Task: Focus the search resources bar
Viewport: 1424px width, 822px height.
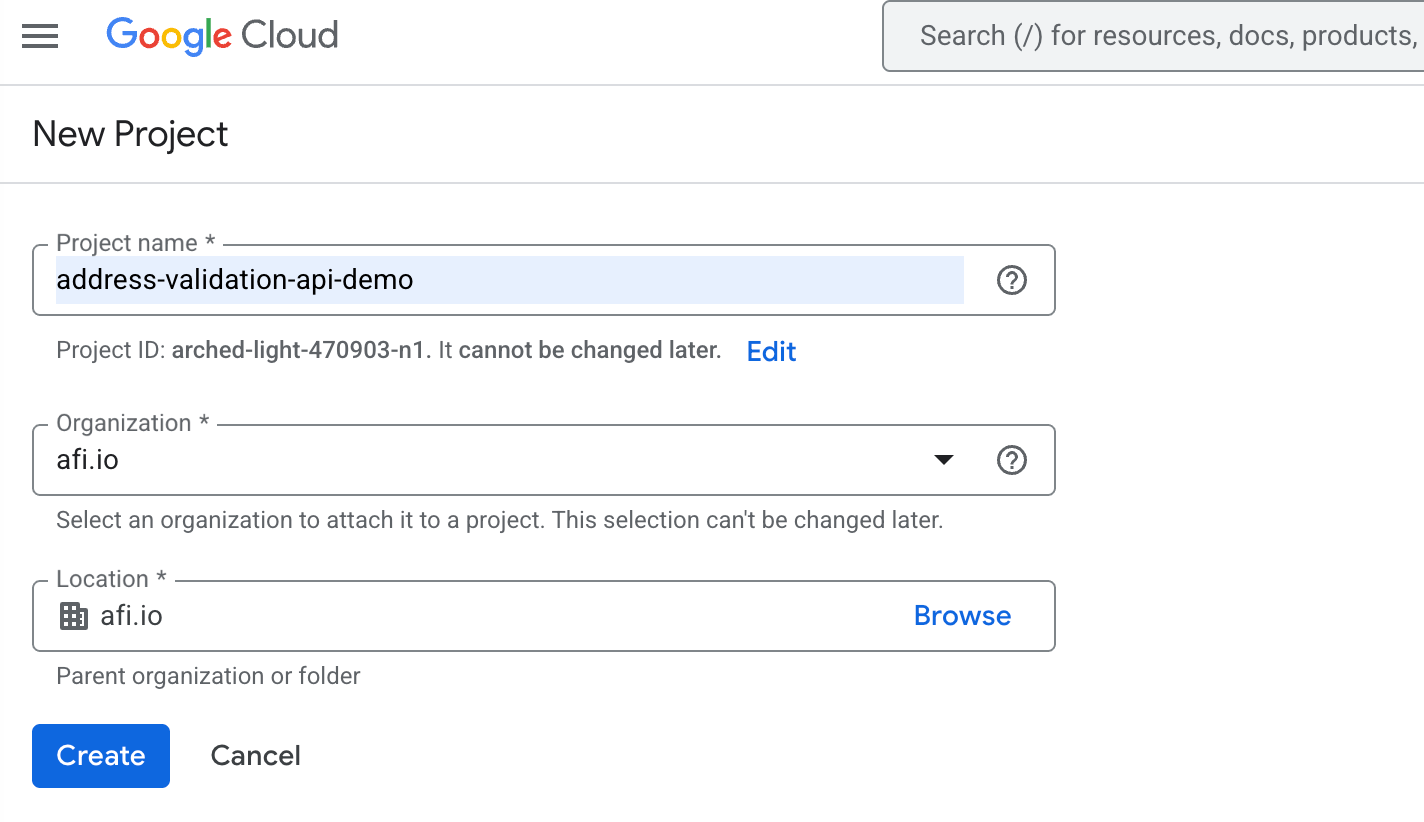Action: click(1150, 35)
